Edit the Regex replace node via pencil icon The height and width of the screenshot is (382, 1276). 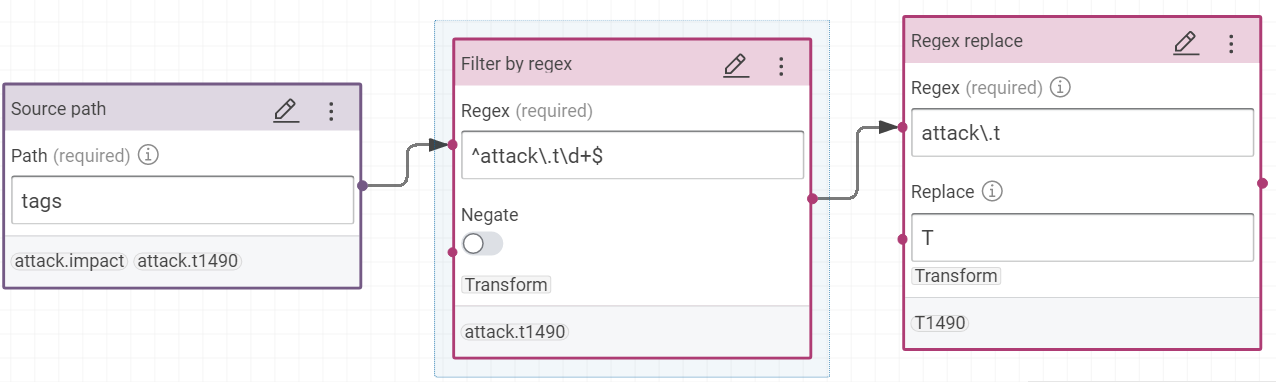click(1185, 43)
